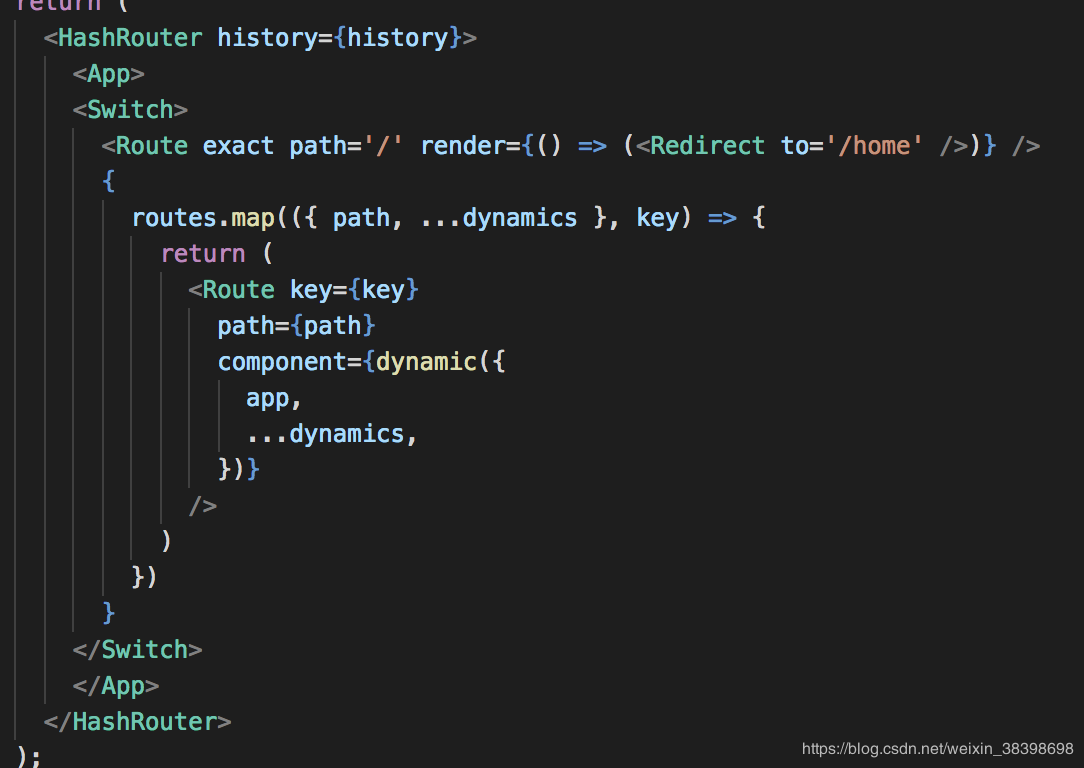Click the })} closing line
The image size is (1084, 768).
pyautogui.click(x=239, y=469)
